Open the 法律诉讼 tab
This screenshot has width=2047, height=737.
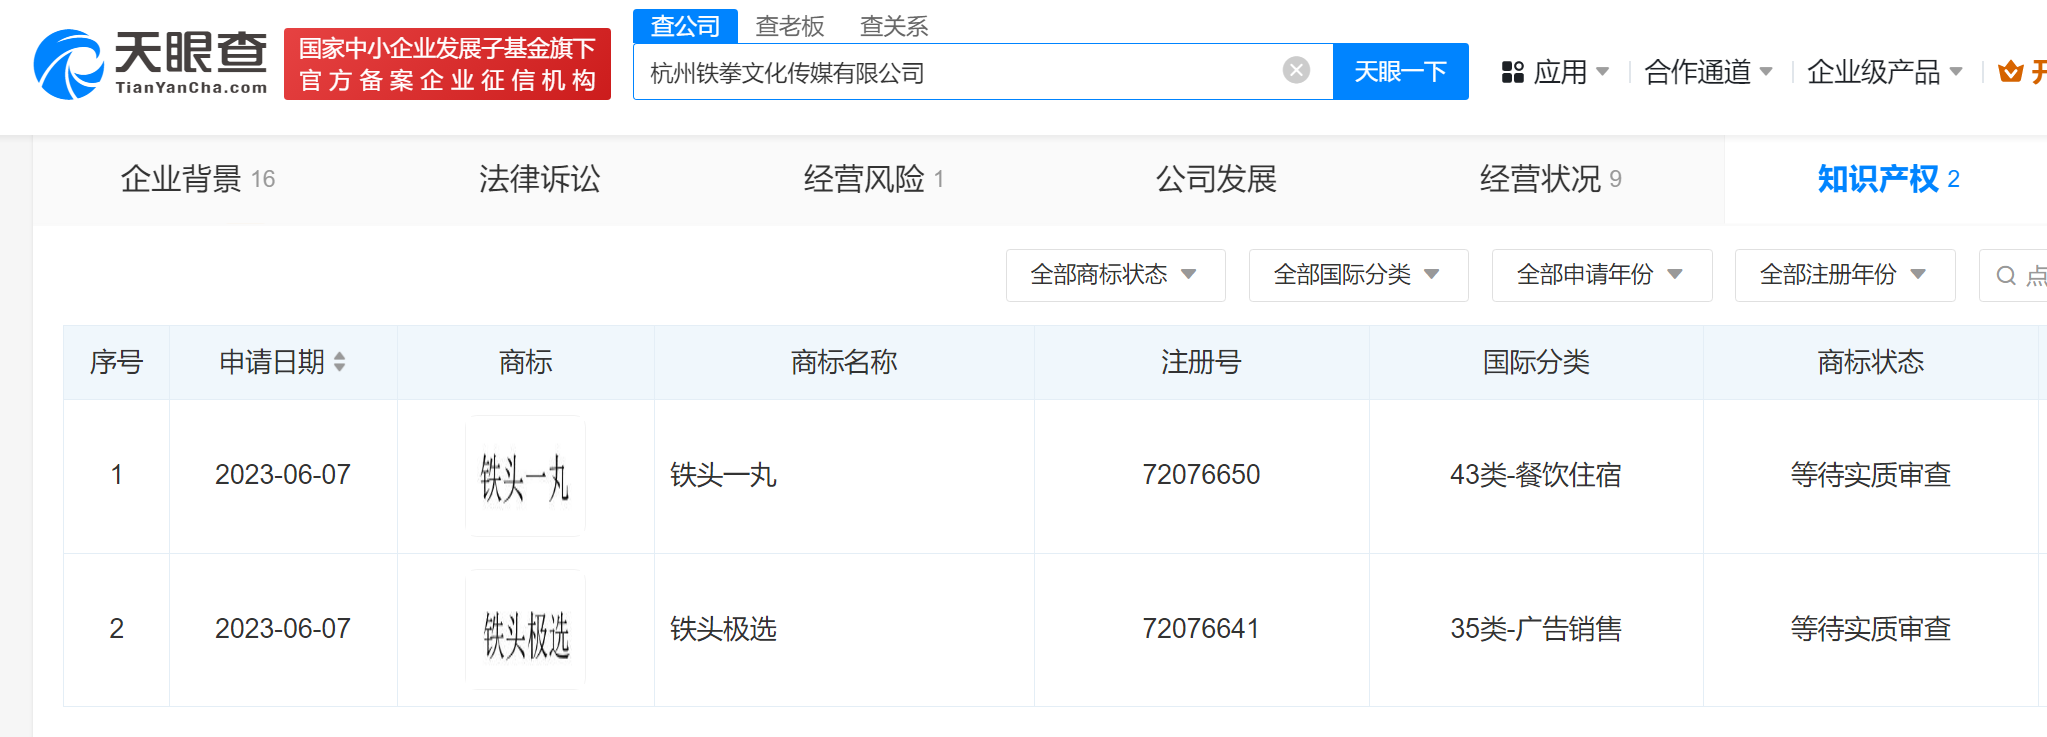pyautogui.click(x=540, y=179)
